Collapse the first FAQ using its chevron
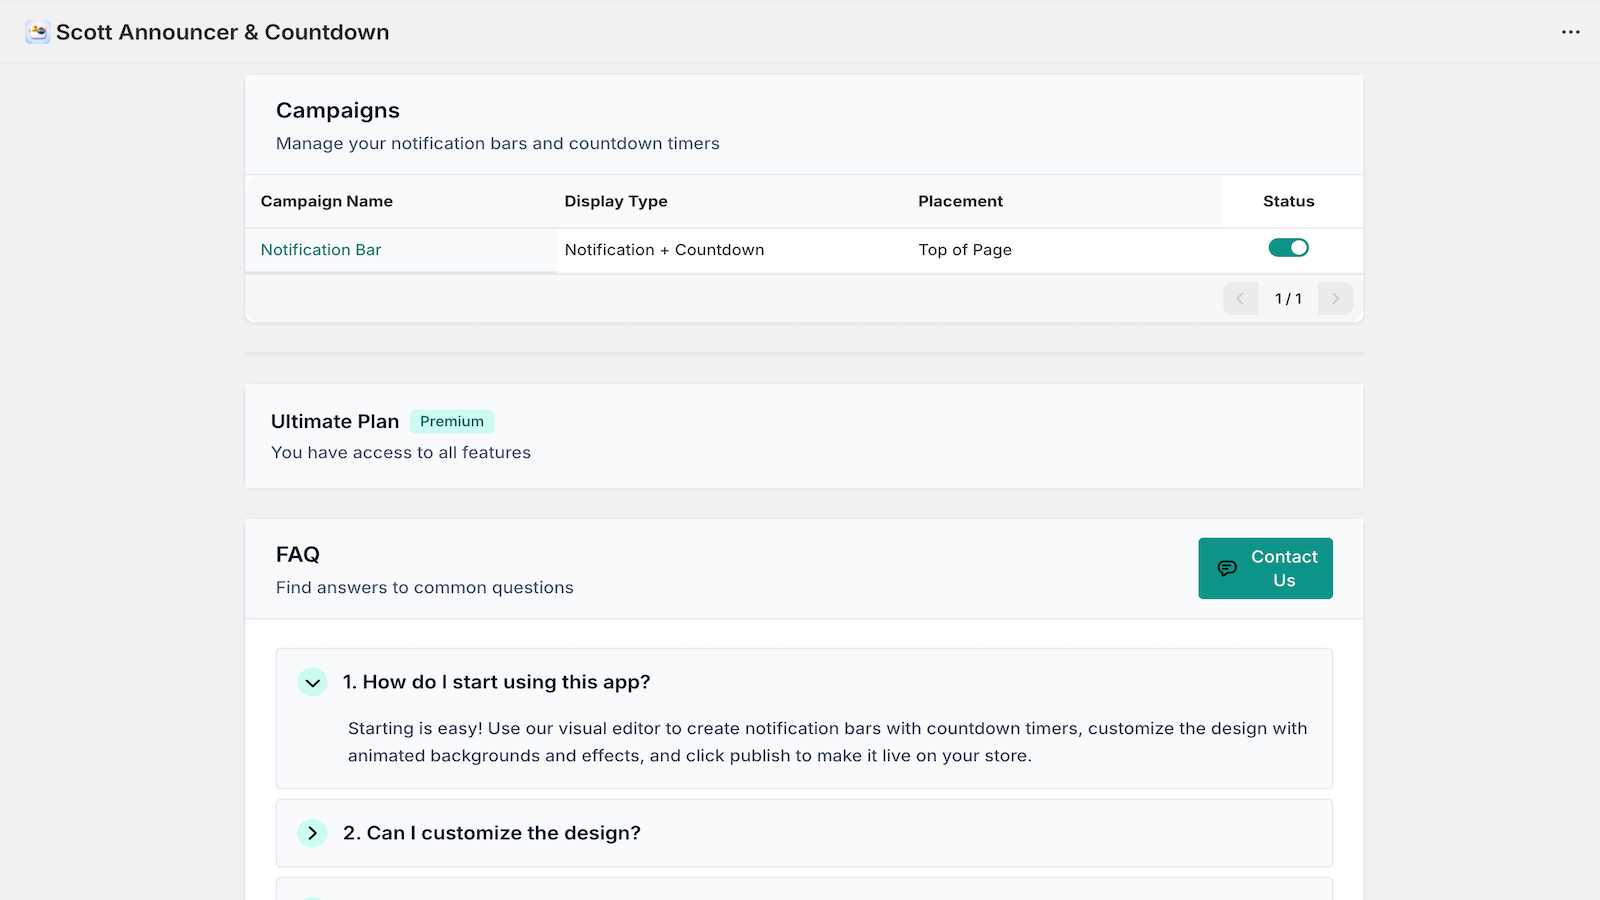 pos(312,682)
